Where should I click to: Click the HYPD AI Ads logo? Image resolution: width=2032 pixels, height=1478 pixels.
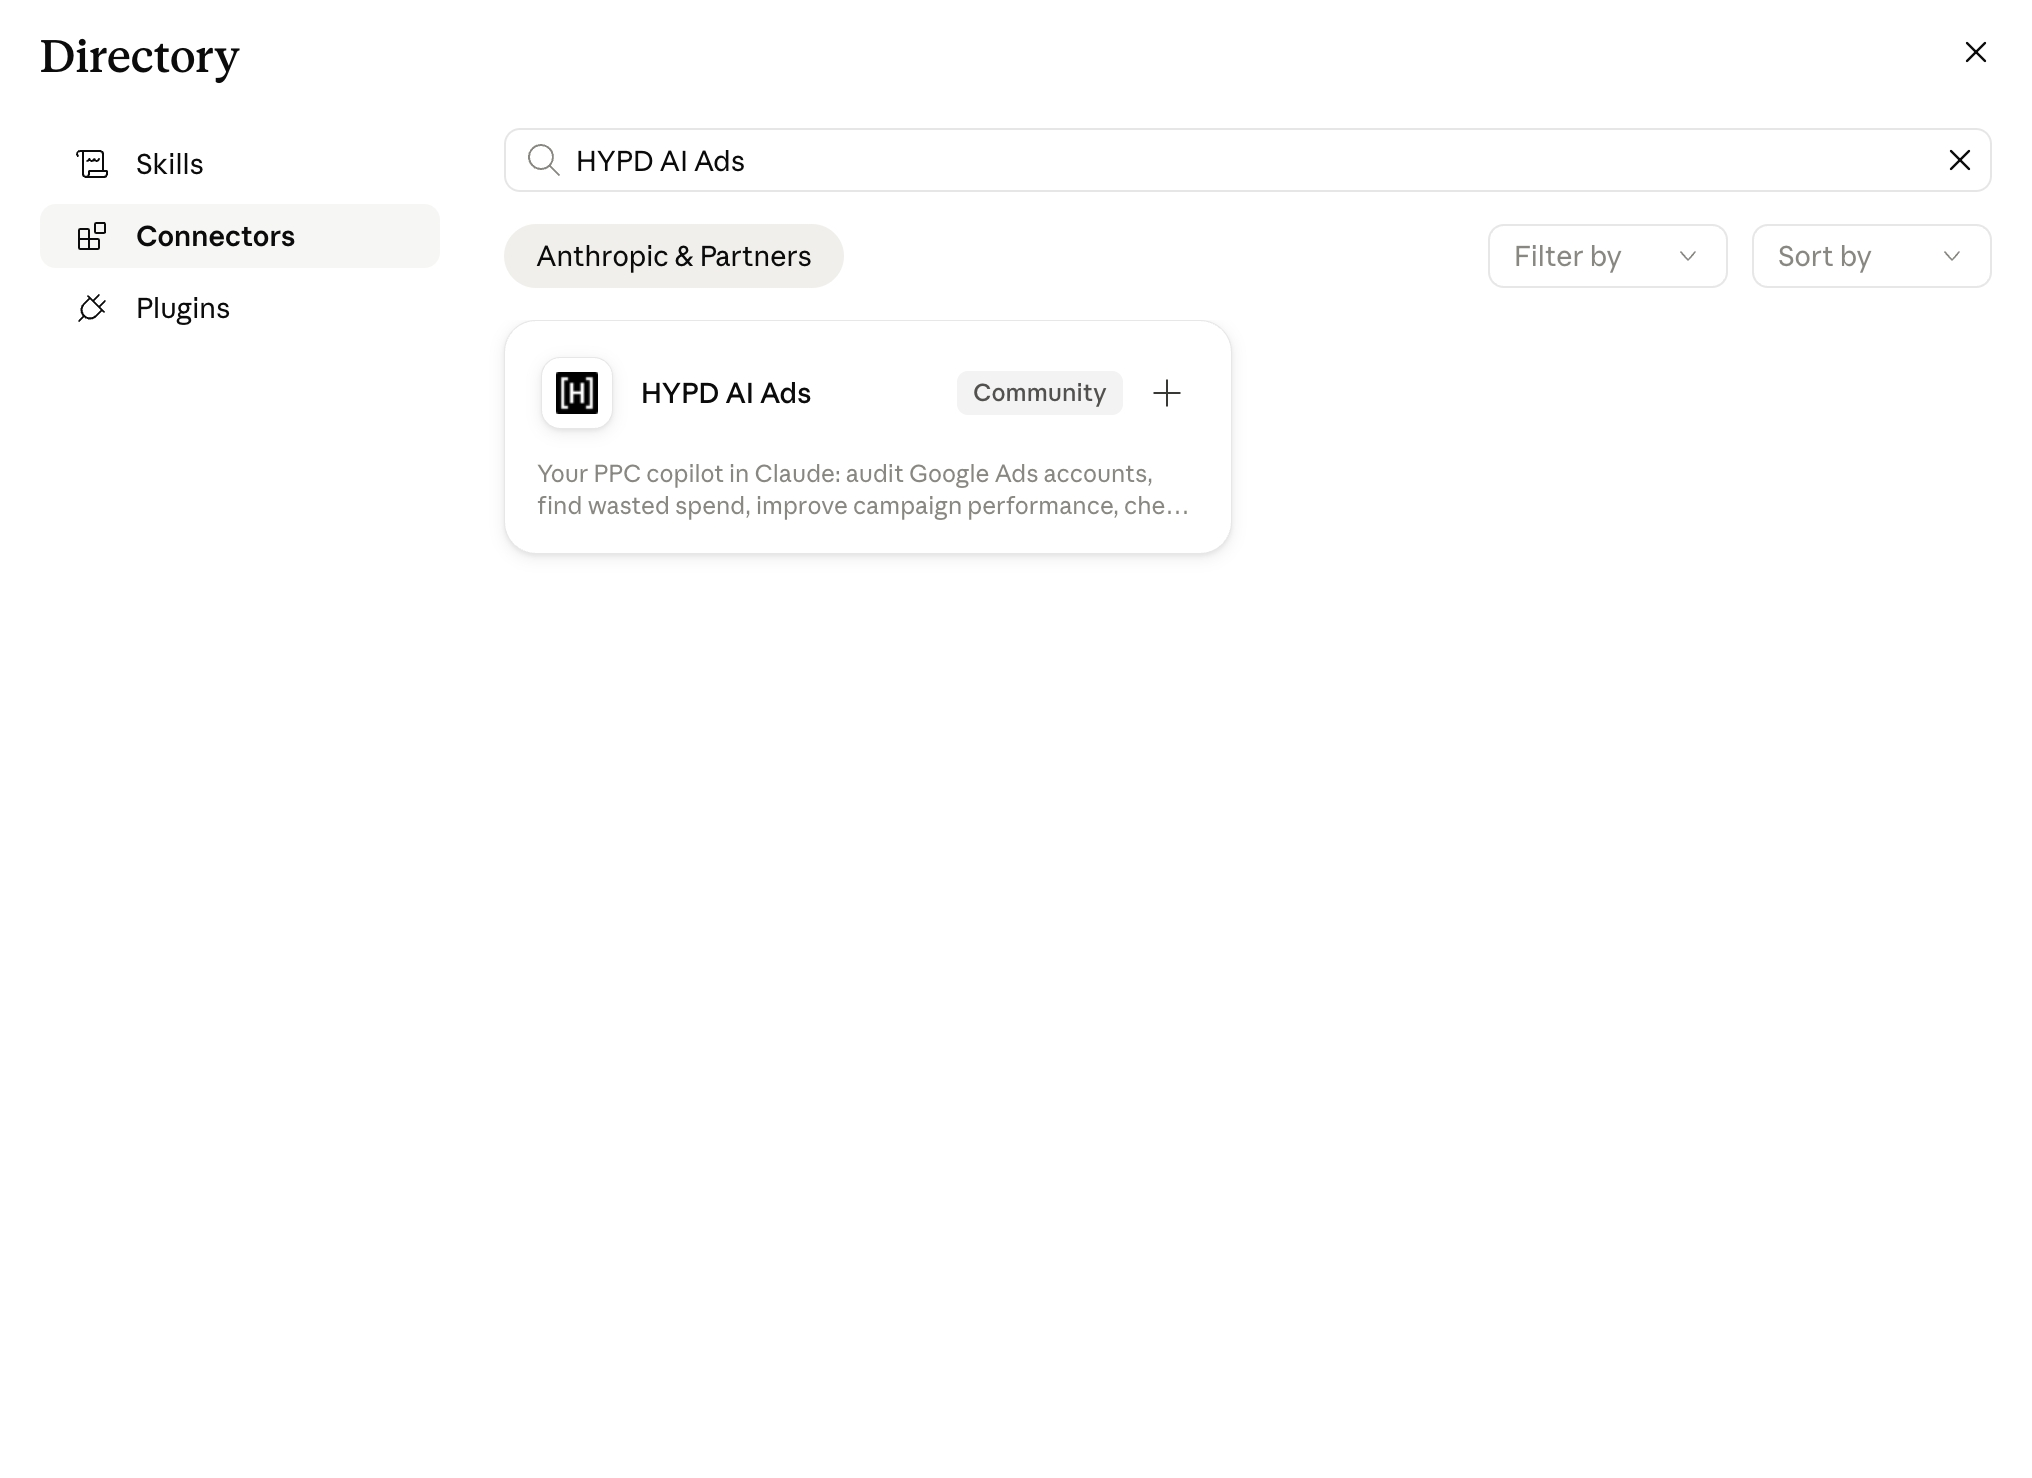(x=577, y=393)
